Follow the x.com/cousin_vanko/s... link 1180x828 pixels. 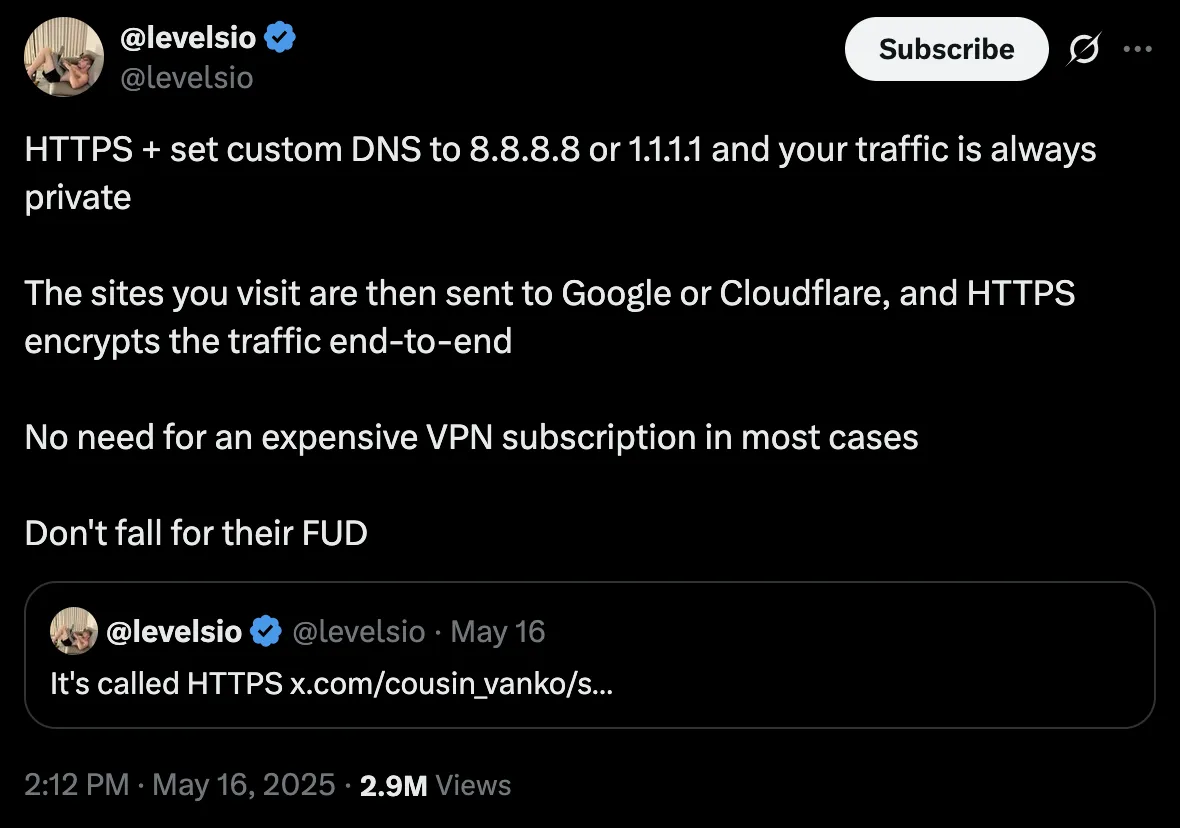452,683
